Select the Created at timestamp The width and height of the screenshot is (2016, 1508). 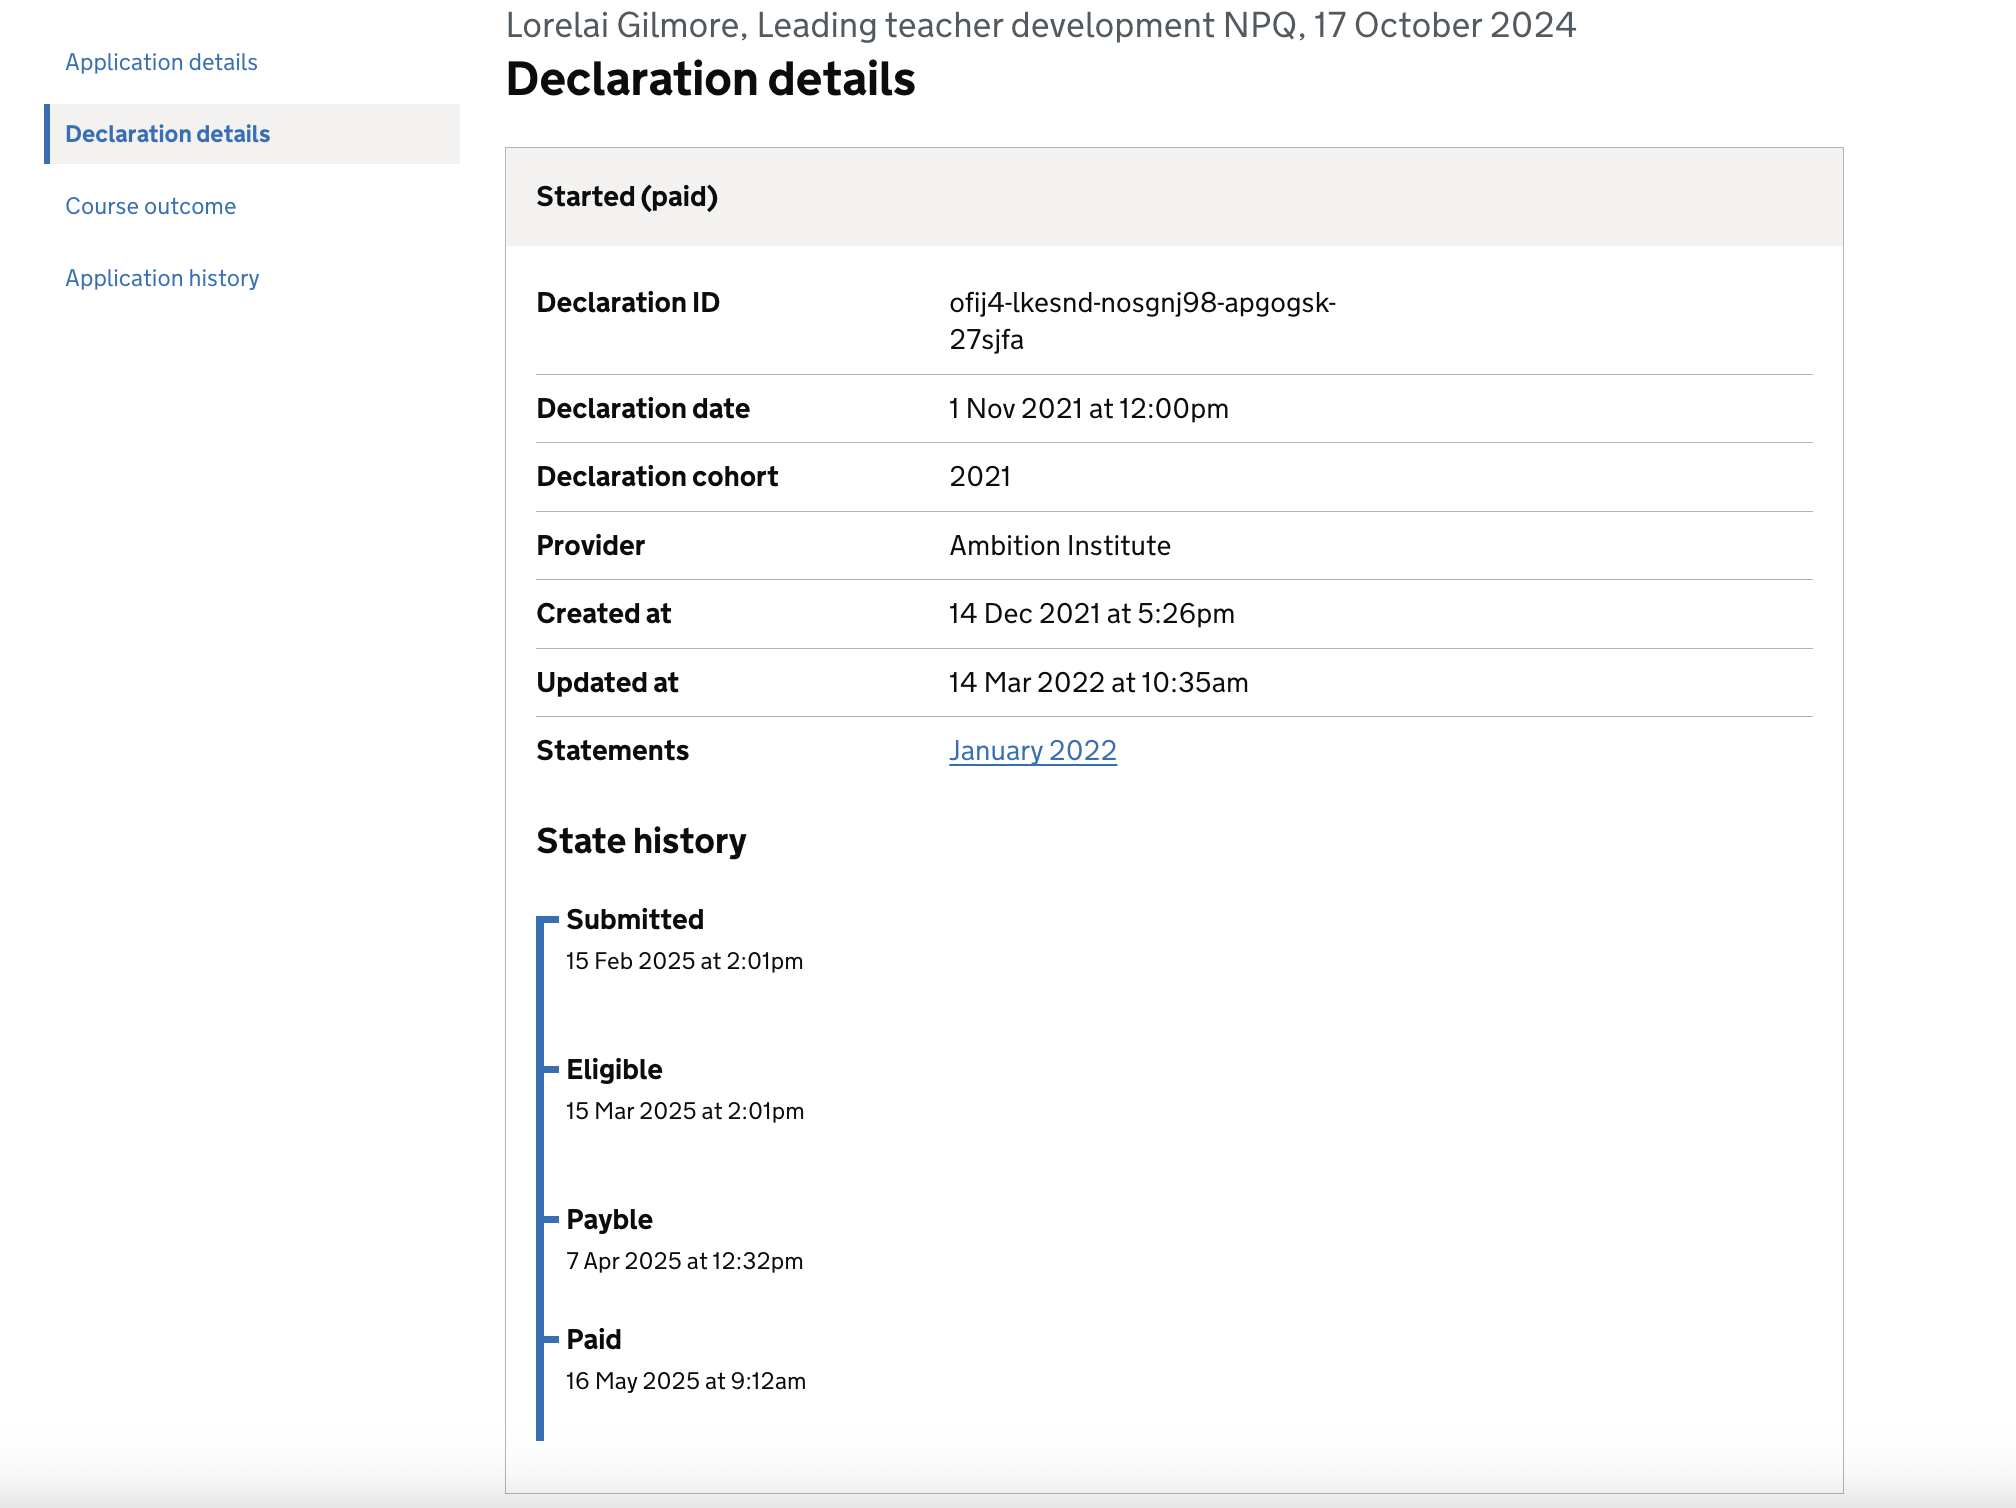pyautogui.click(x=1092, y=613)
